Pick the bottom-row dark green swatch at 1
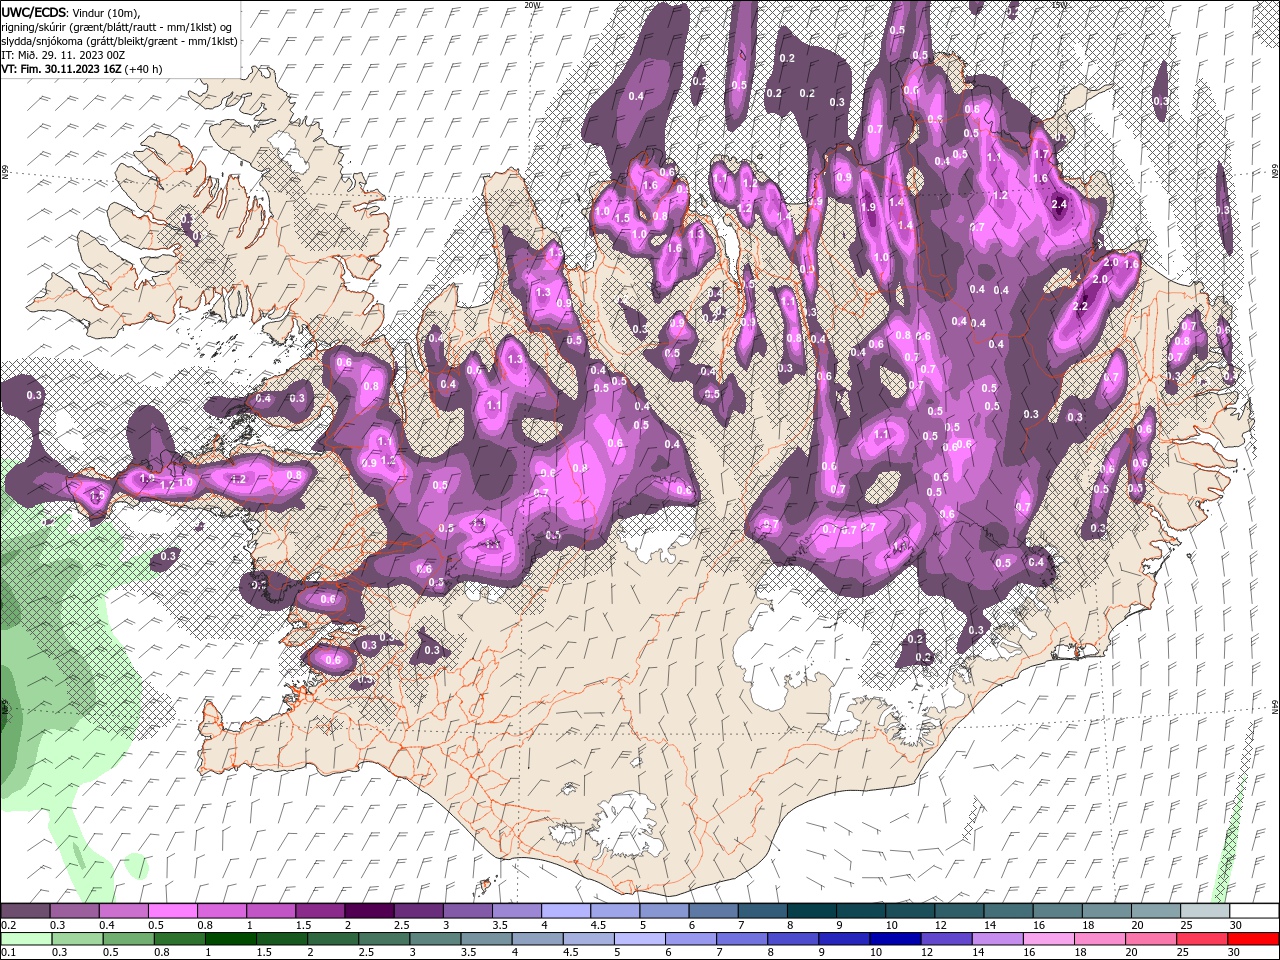The image size is (1280, 960). [230, 939]
